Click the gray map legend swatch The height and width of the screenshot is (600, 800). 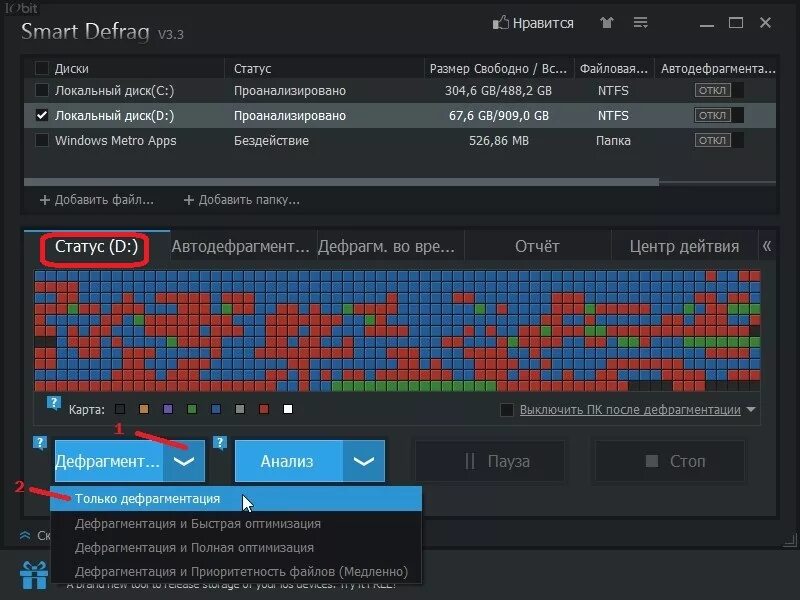click(x=240, y=409)
